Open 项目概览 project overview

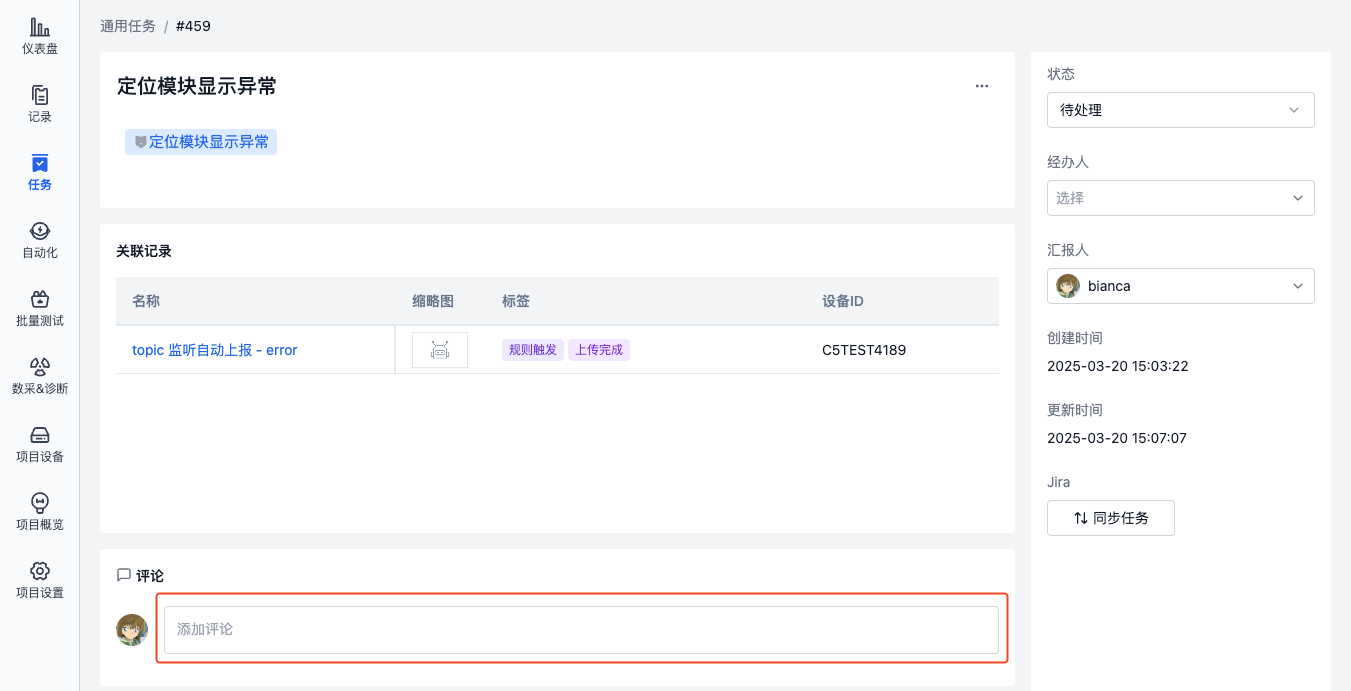tap(40, 512)
